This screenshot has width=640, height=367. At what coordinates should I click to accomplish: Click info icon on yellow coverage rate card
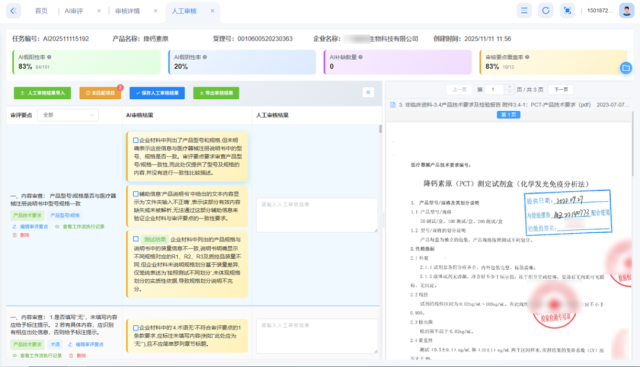pos(527,57)
